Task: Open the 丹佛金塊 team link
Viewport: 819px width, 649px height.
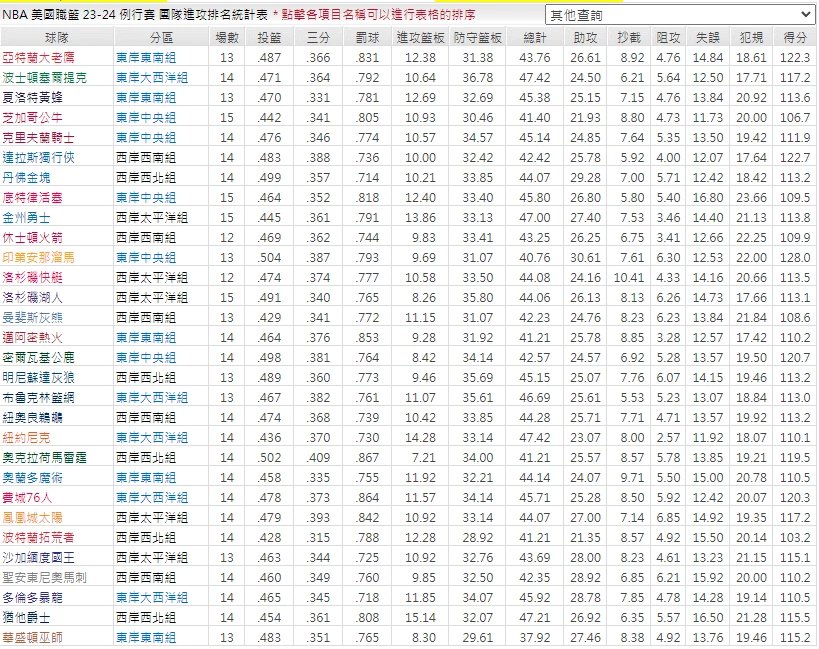Action: click(x=26, y=178)
